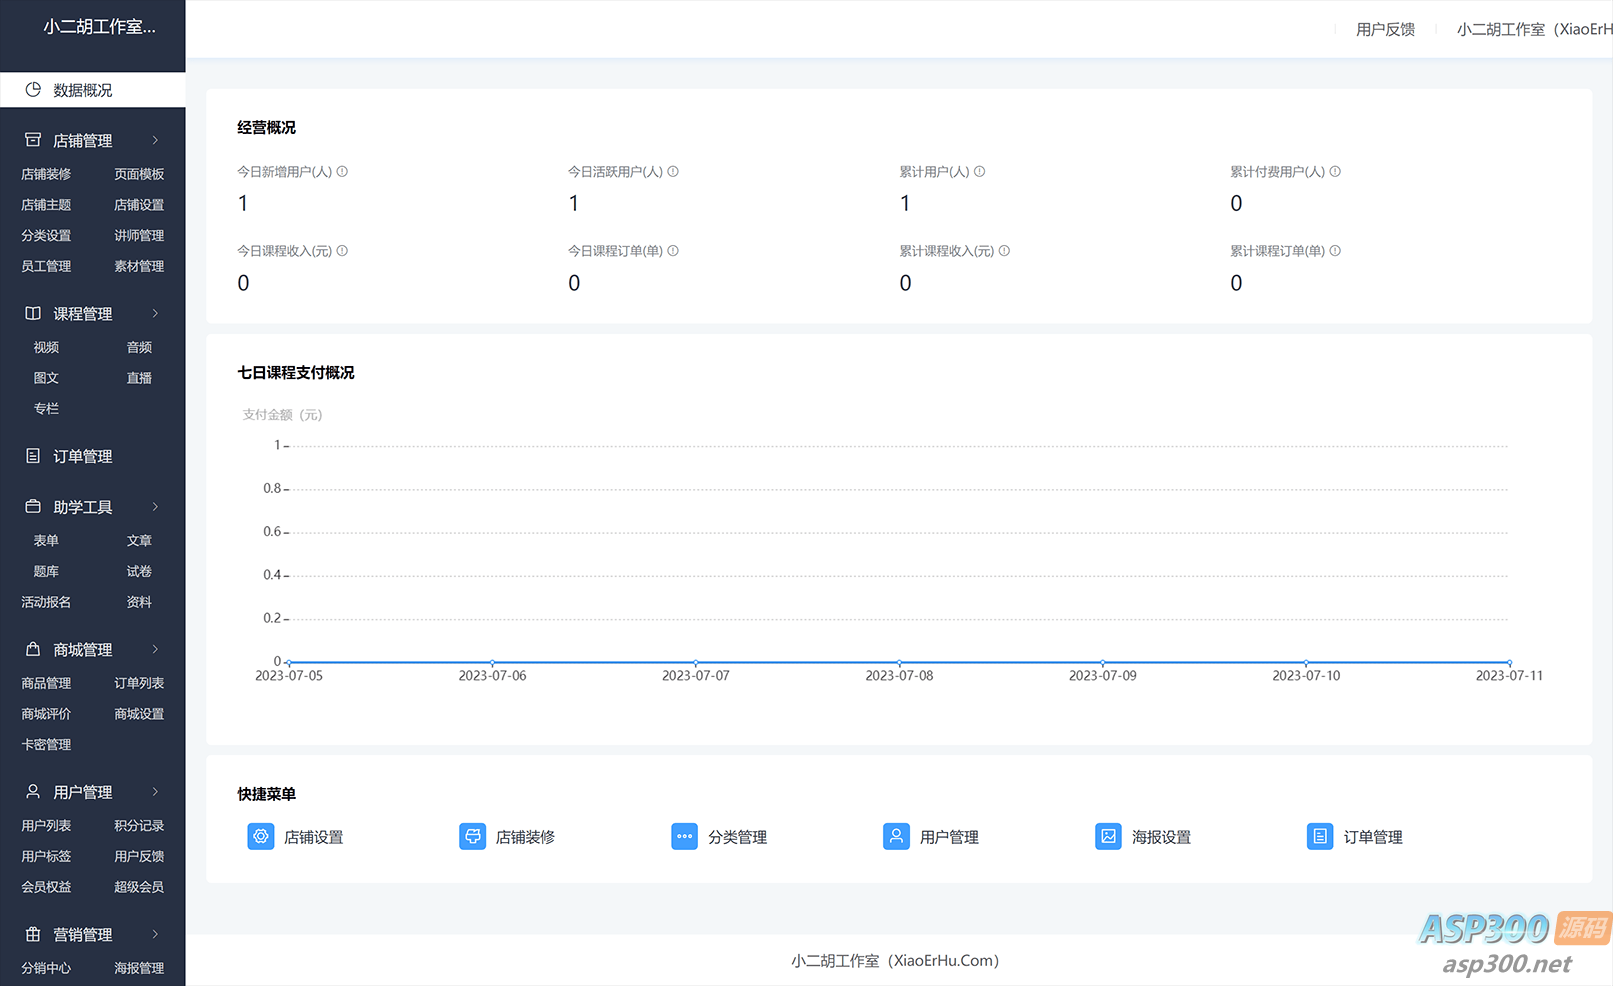Expand the 店铺管理 sidebar chevron
The width and height of the screenshot is (1613, 986).
click(155, 141)
